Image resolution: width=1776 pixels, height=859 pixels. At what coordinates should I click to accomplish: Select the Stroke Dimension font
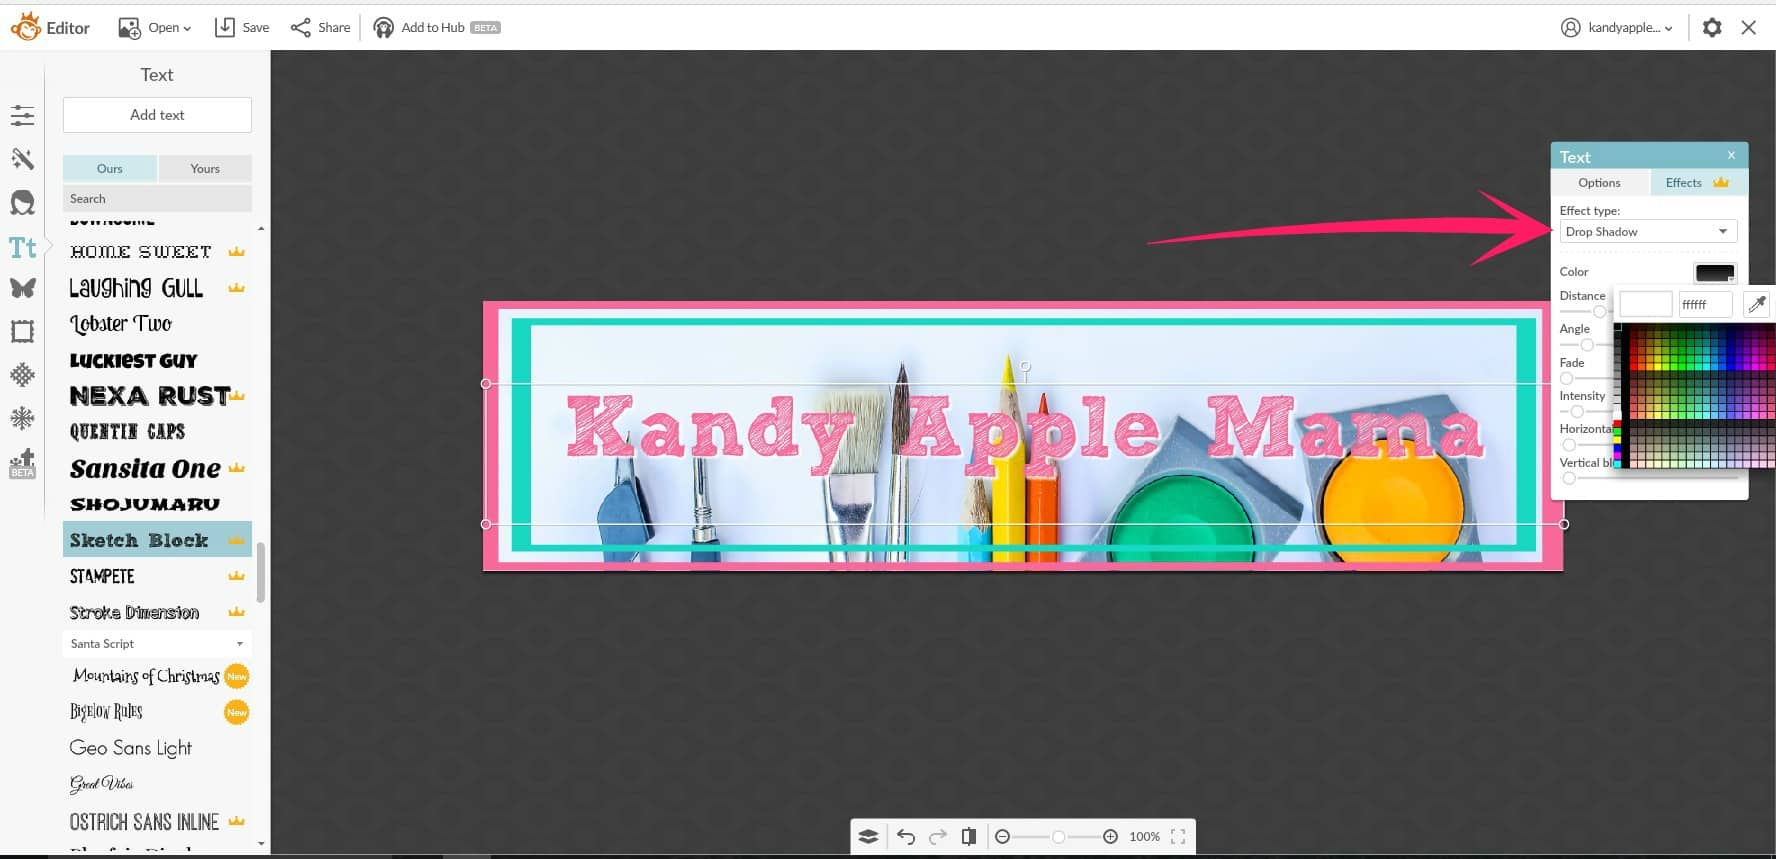157,612
